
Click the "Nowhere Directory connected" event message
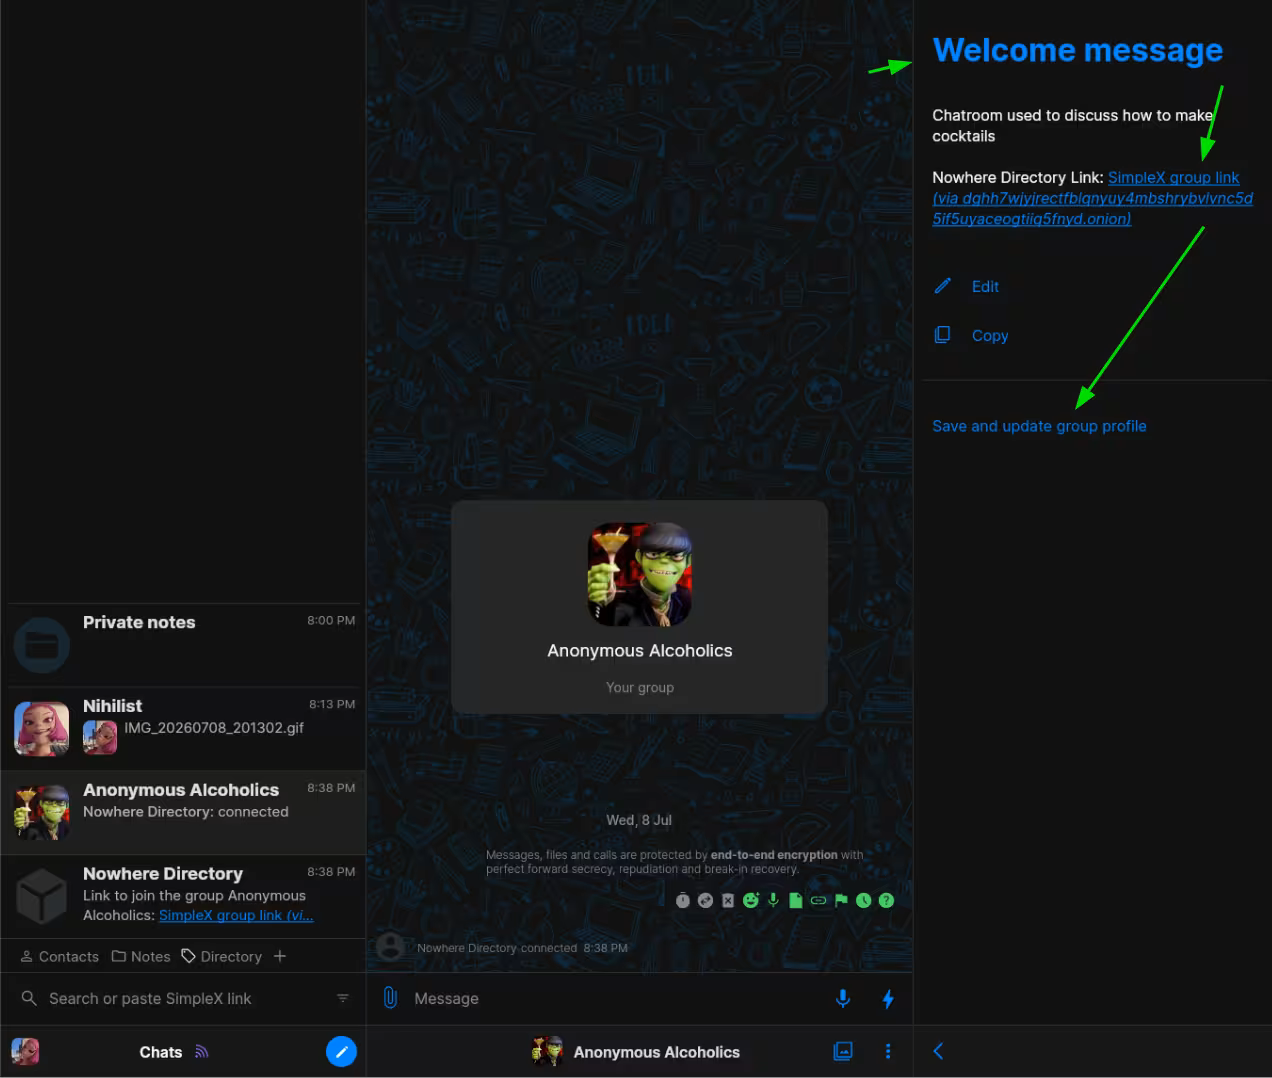[522, 948]
